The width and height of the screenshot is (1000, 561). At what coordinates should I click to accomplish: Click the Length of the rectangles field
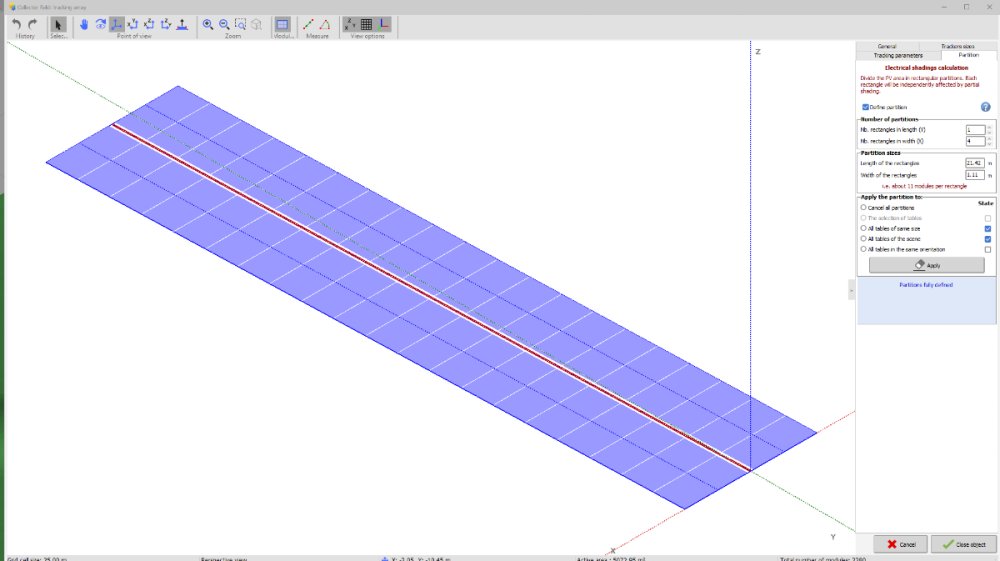(x=974, y=162)
